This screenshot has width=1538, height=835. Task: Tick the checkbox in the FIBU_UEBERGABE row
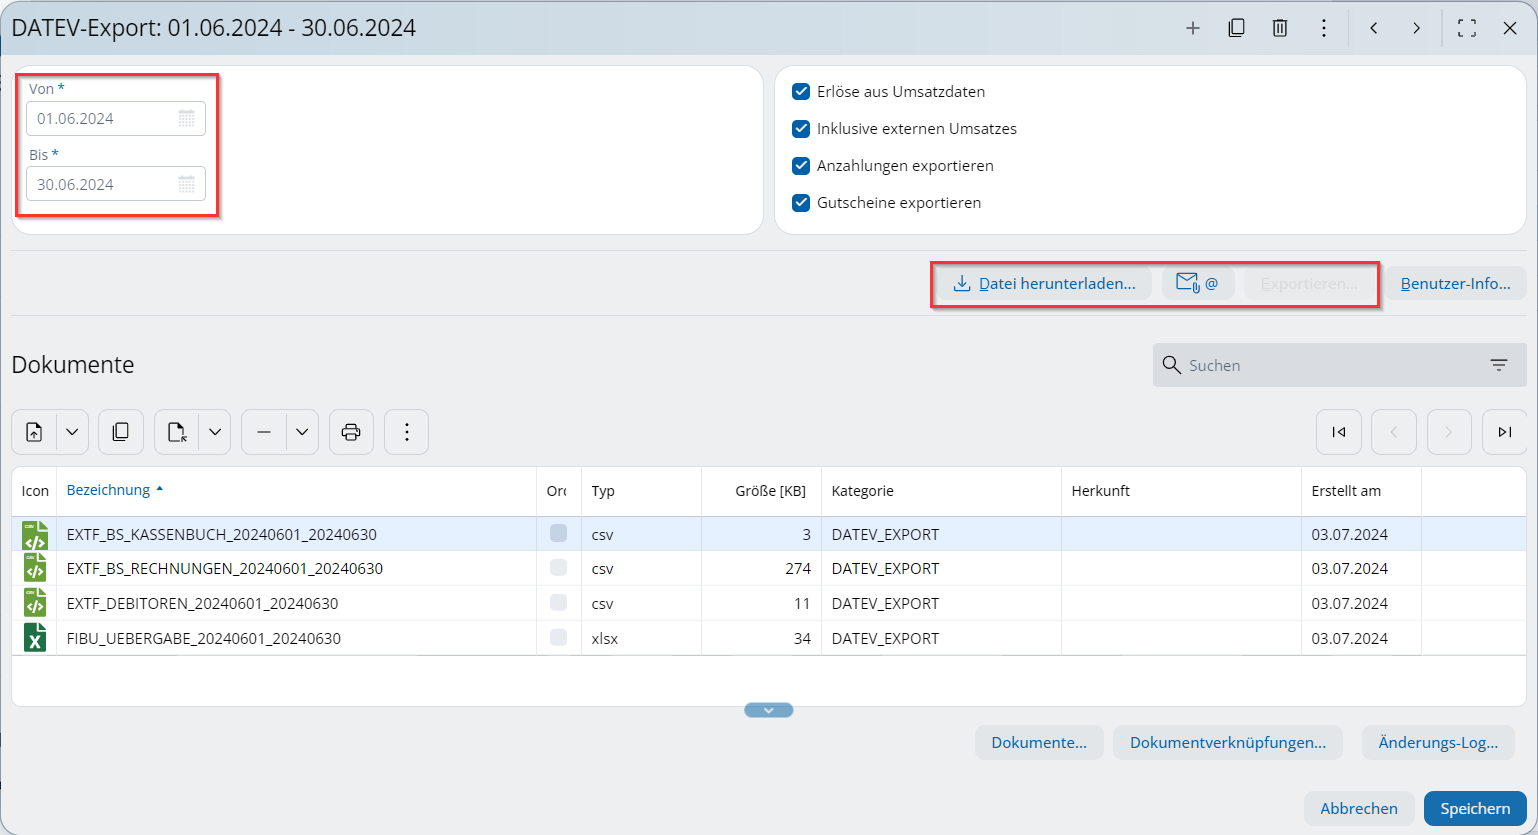tap(558, 638)
